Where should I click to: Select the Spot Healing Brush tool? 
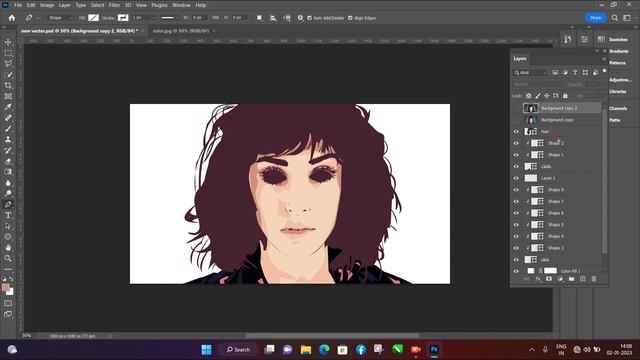[x=8, y=118]
